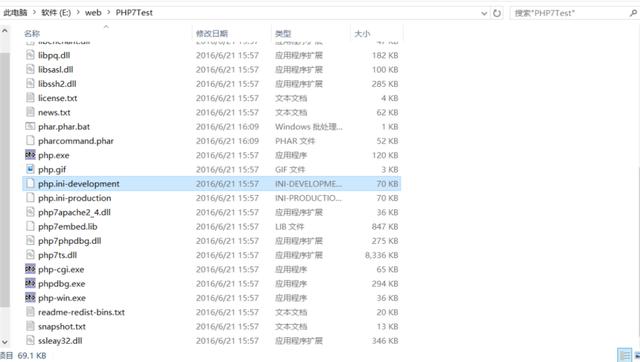Viewport: 640px width, 362px height.
Task: Click the php7ts.dll file icon
Action: point(30,255)
